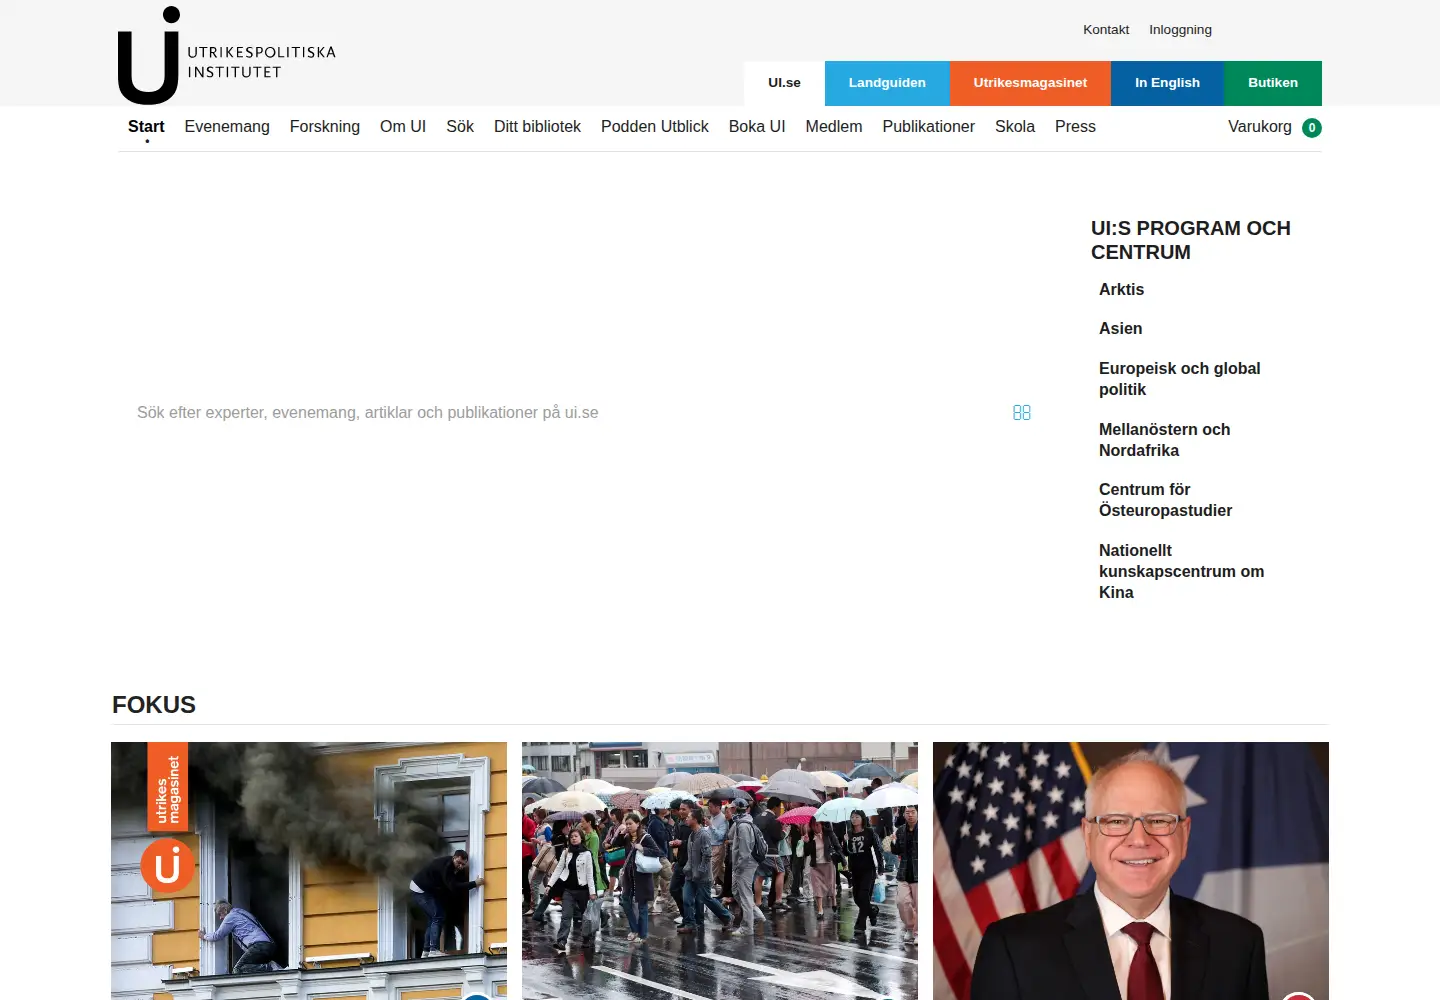Image resolution: width=1440 pixels, height=1000 pixels.
Task: Open the Evenemang menu item
Action: coord(227,127)
